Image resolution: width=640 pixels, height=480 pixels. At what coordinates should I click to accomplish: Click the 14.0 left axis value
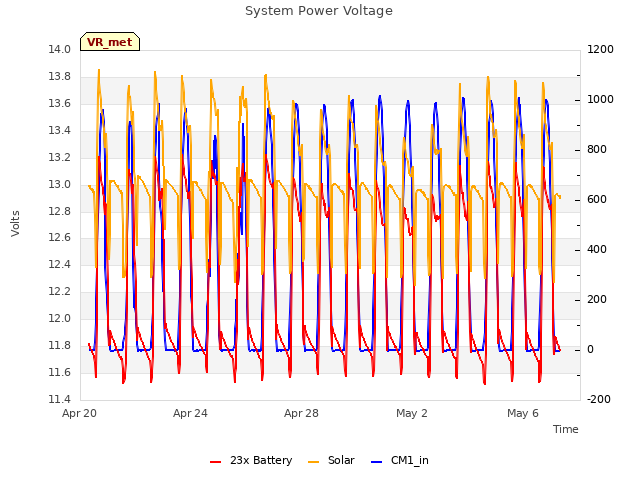coord(60,50)
